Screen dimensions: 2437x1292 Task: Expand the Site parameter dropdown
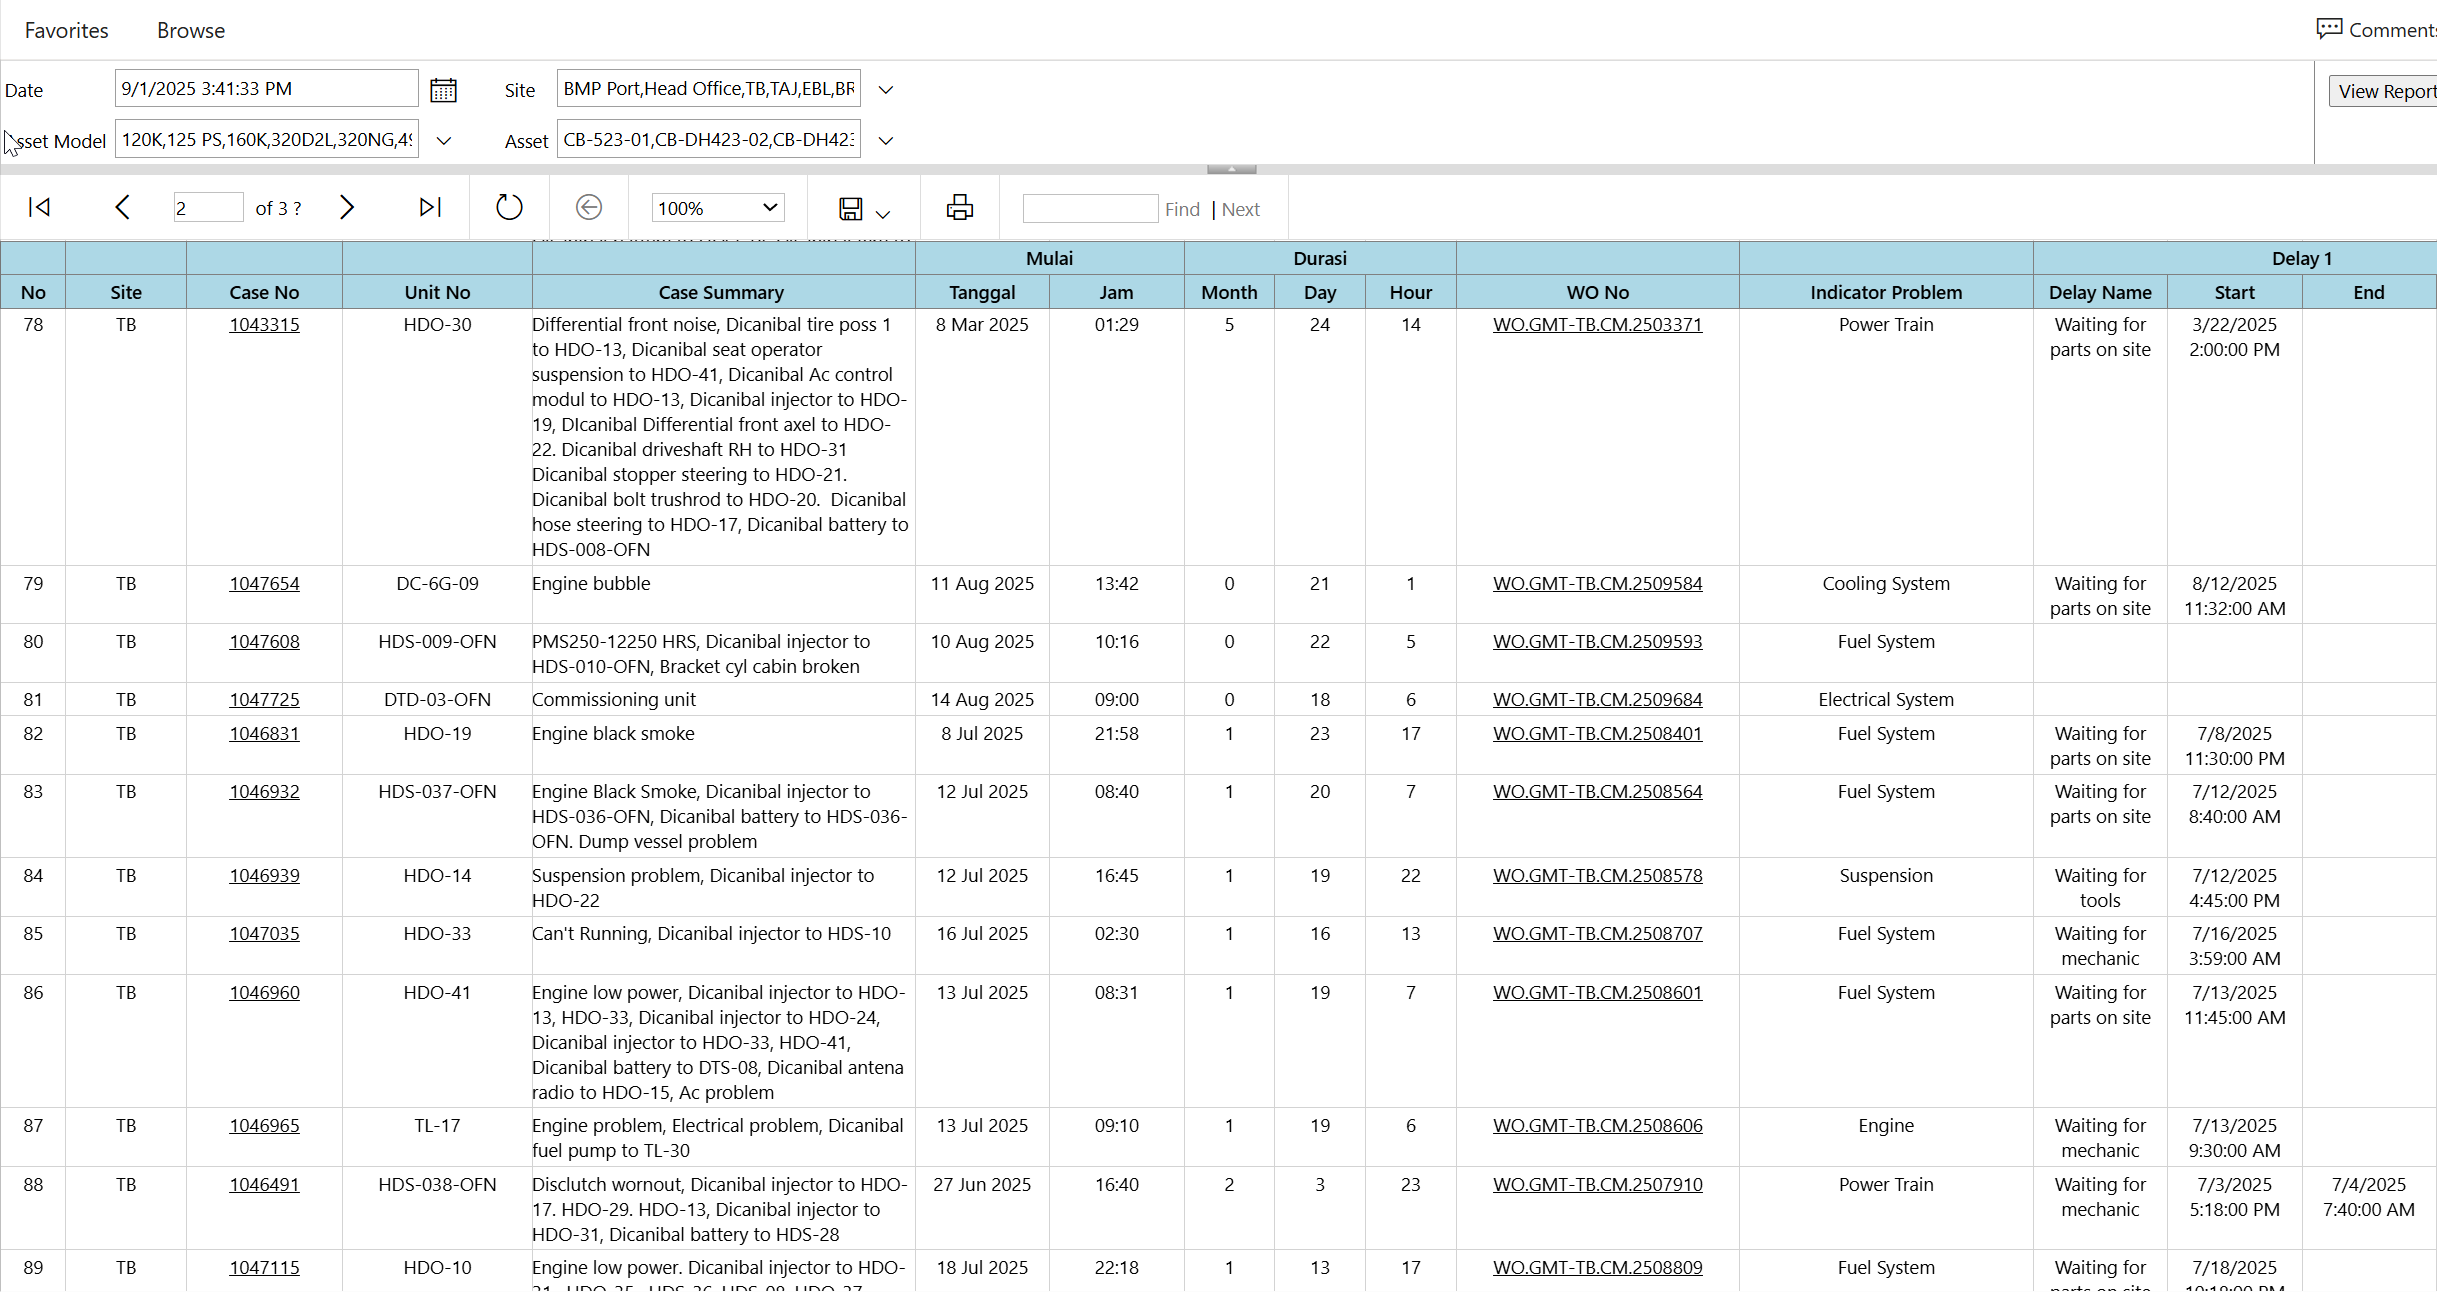tap(886, 90)
